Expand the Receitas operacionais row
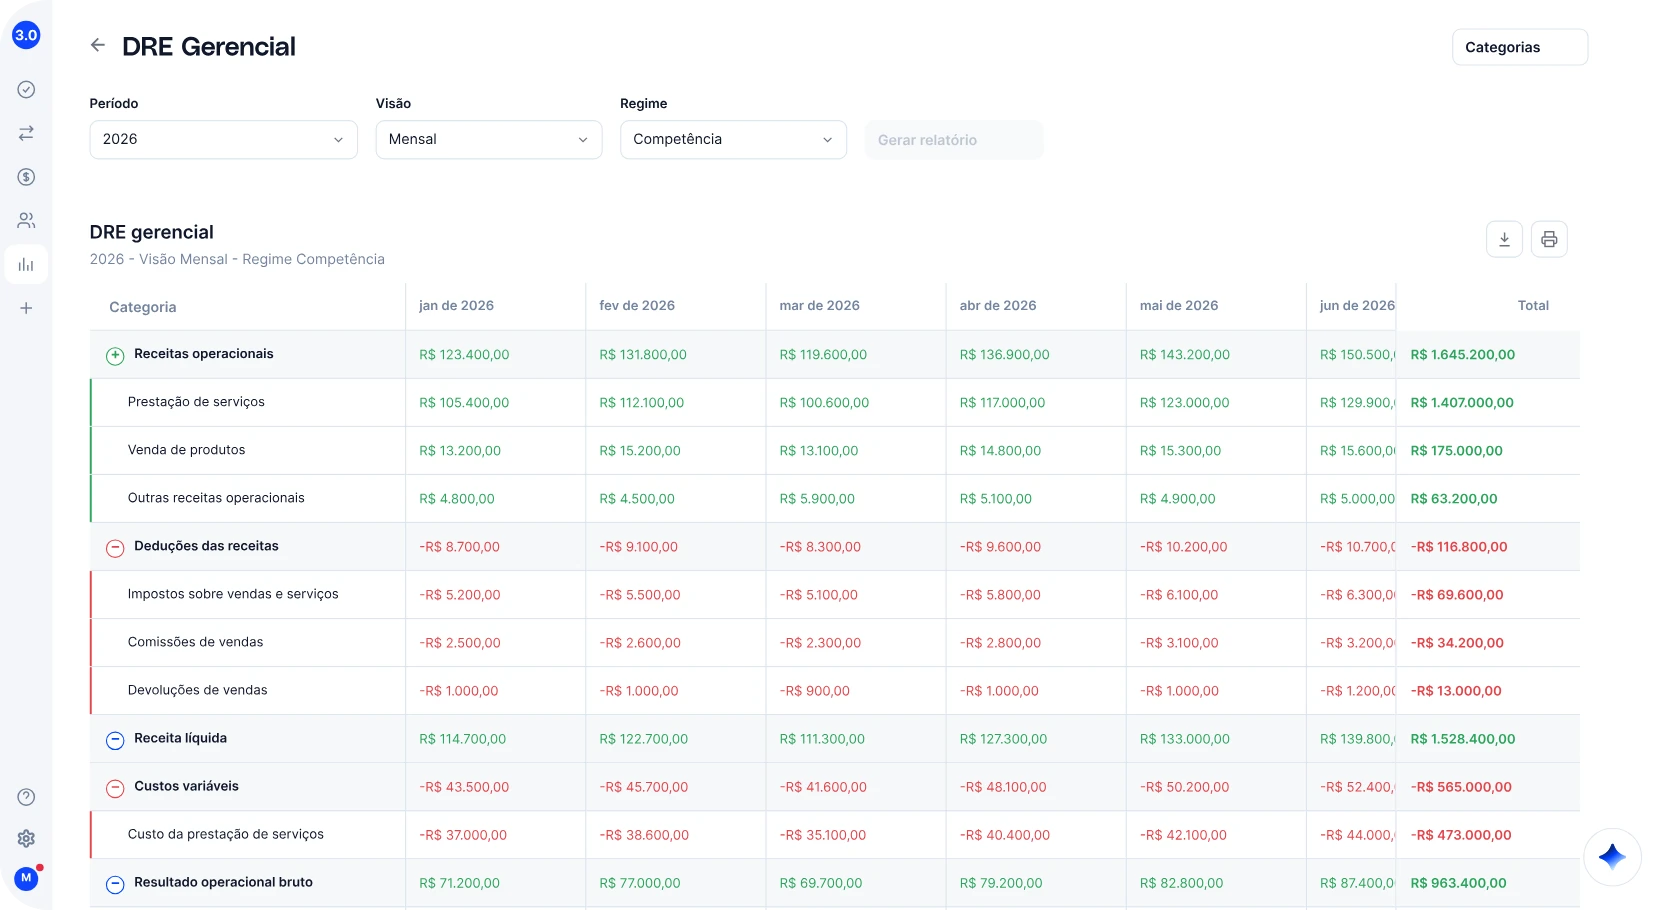This screenshot has width=1664, height=910. pyautogui.click(x=115, y=355)
